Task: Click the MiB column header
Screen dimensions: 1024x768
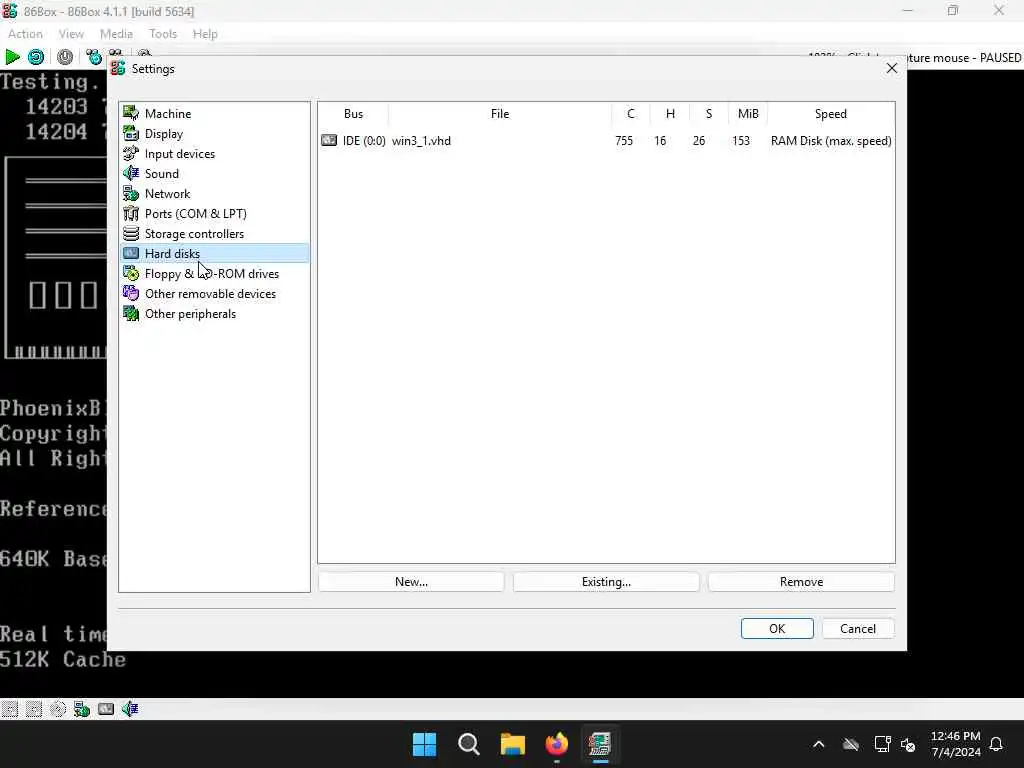Action: tap(748, 114)
